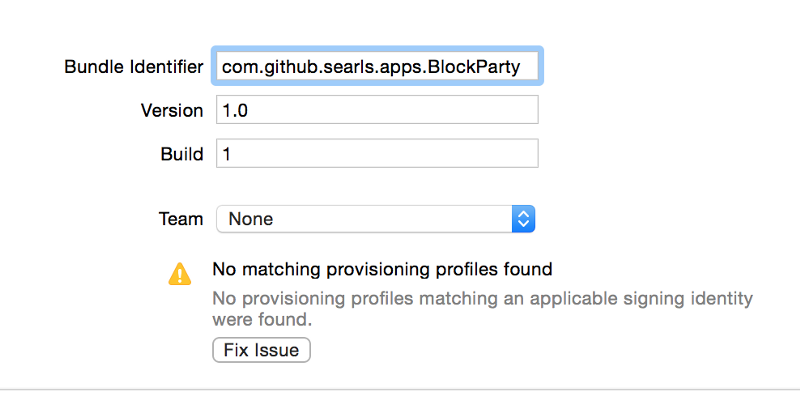Click the blue up-down arrows of Team
Image resolution: width=800 pixels, height=400 pixels.
pyautogui.click(x=523, y=219)
